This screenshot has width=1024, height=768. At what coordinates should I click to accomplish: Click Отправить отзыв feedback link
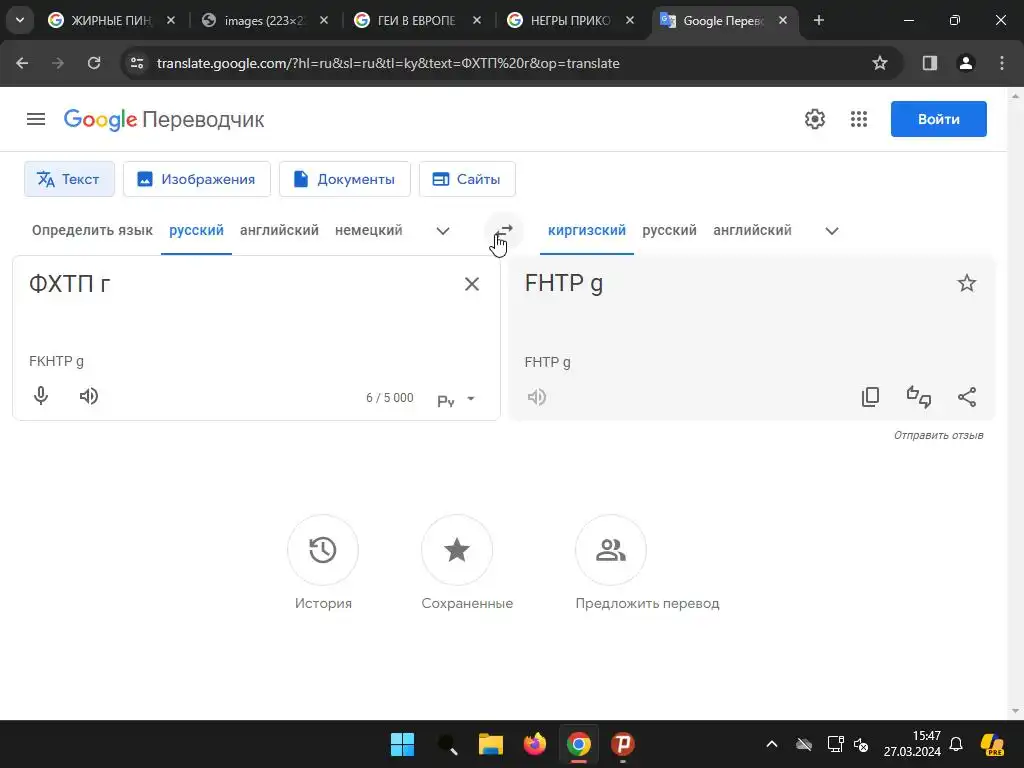pyautogui.click(x=938, y=436)
